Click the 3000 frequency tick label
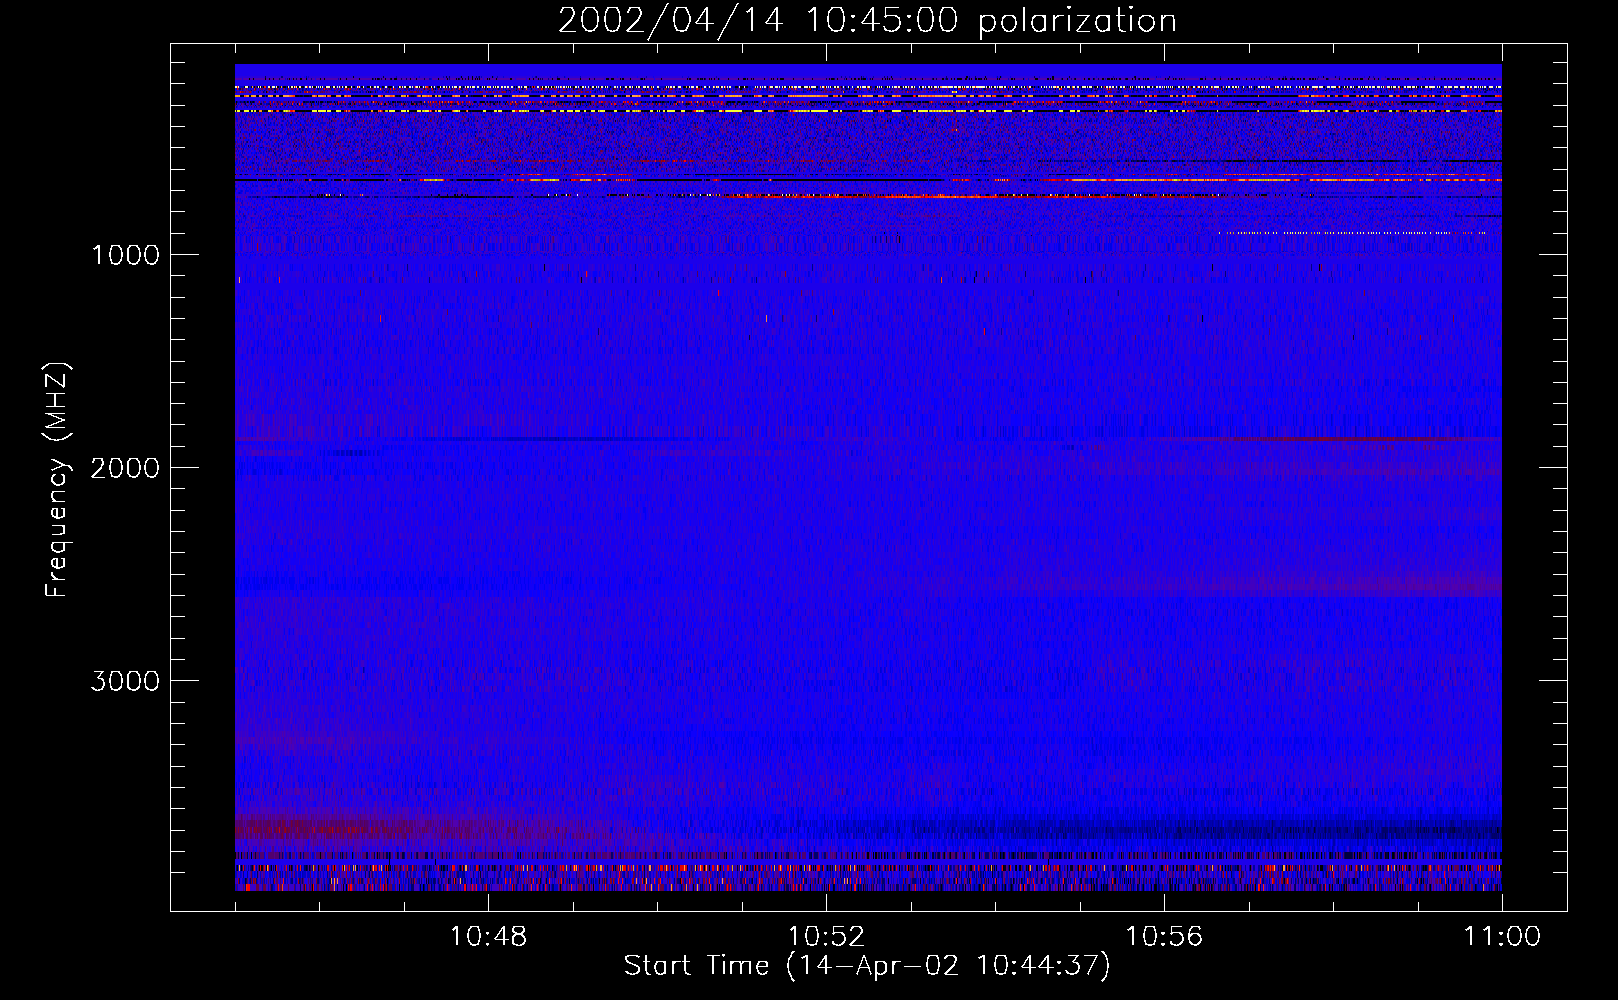 [125, 681]
